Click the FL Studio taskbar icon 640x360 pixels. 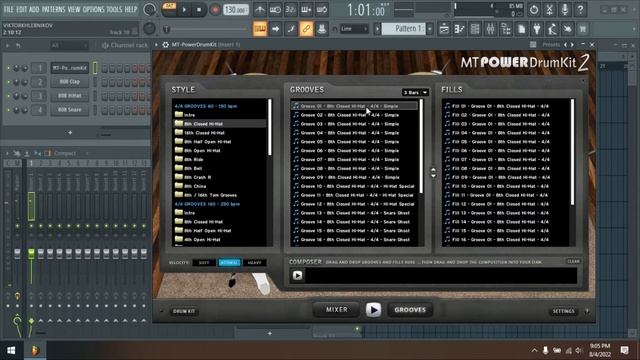35,350
